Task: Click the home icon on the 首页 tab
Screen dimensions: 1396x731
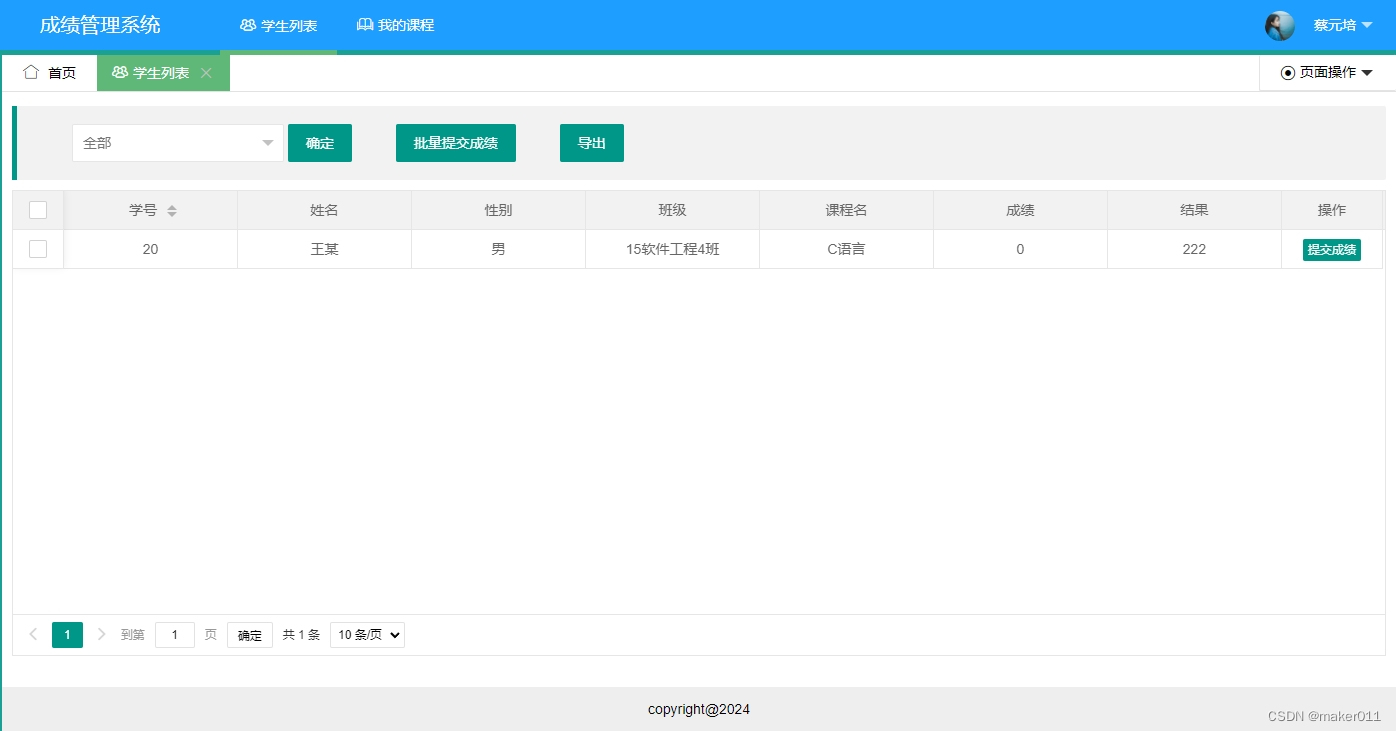Action: (31, 72)
